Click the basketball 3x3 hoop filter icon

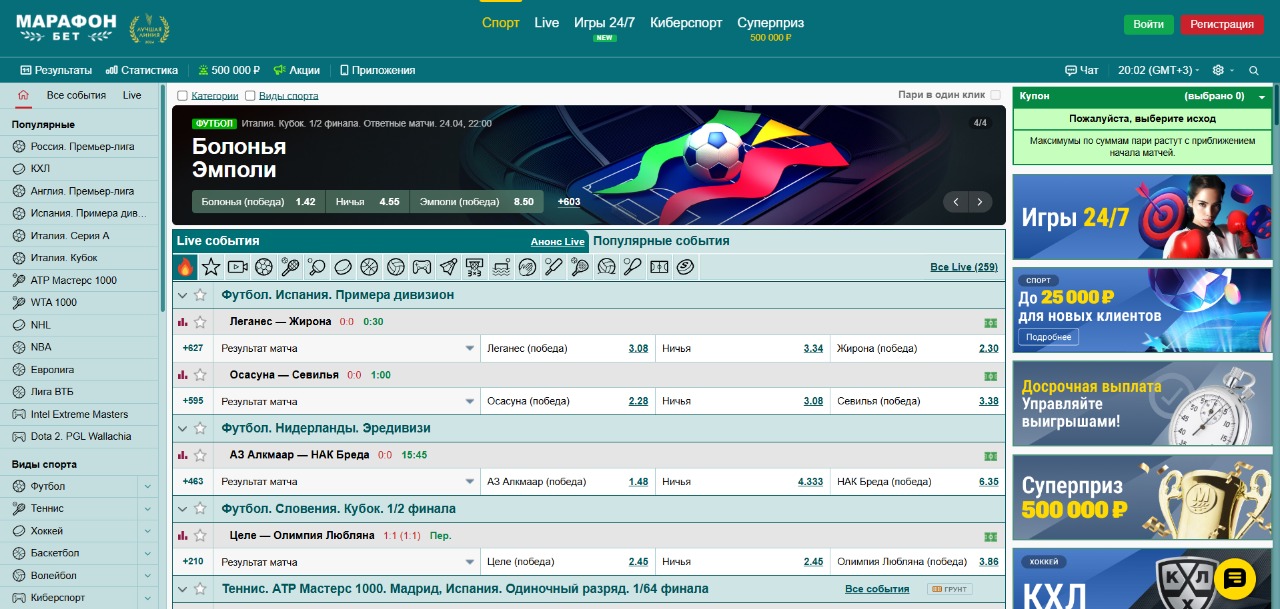pos(474,267)
